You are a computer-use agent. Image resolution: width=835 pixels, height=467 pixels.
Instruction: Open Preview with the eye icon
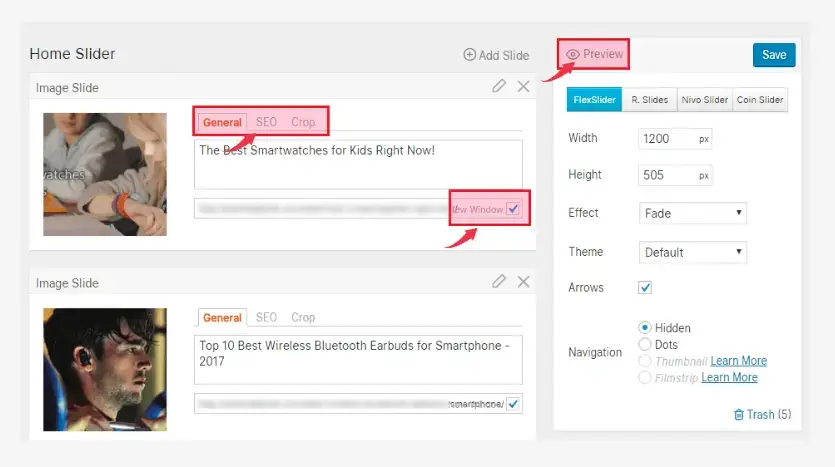click(594, 54)
